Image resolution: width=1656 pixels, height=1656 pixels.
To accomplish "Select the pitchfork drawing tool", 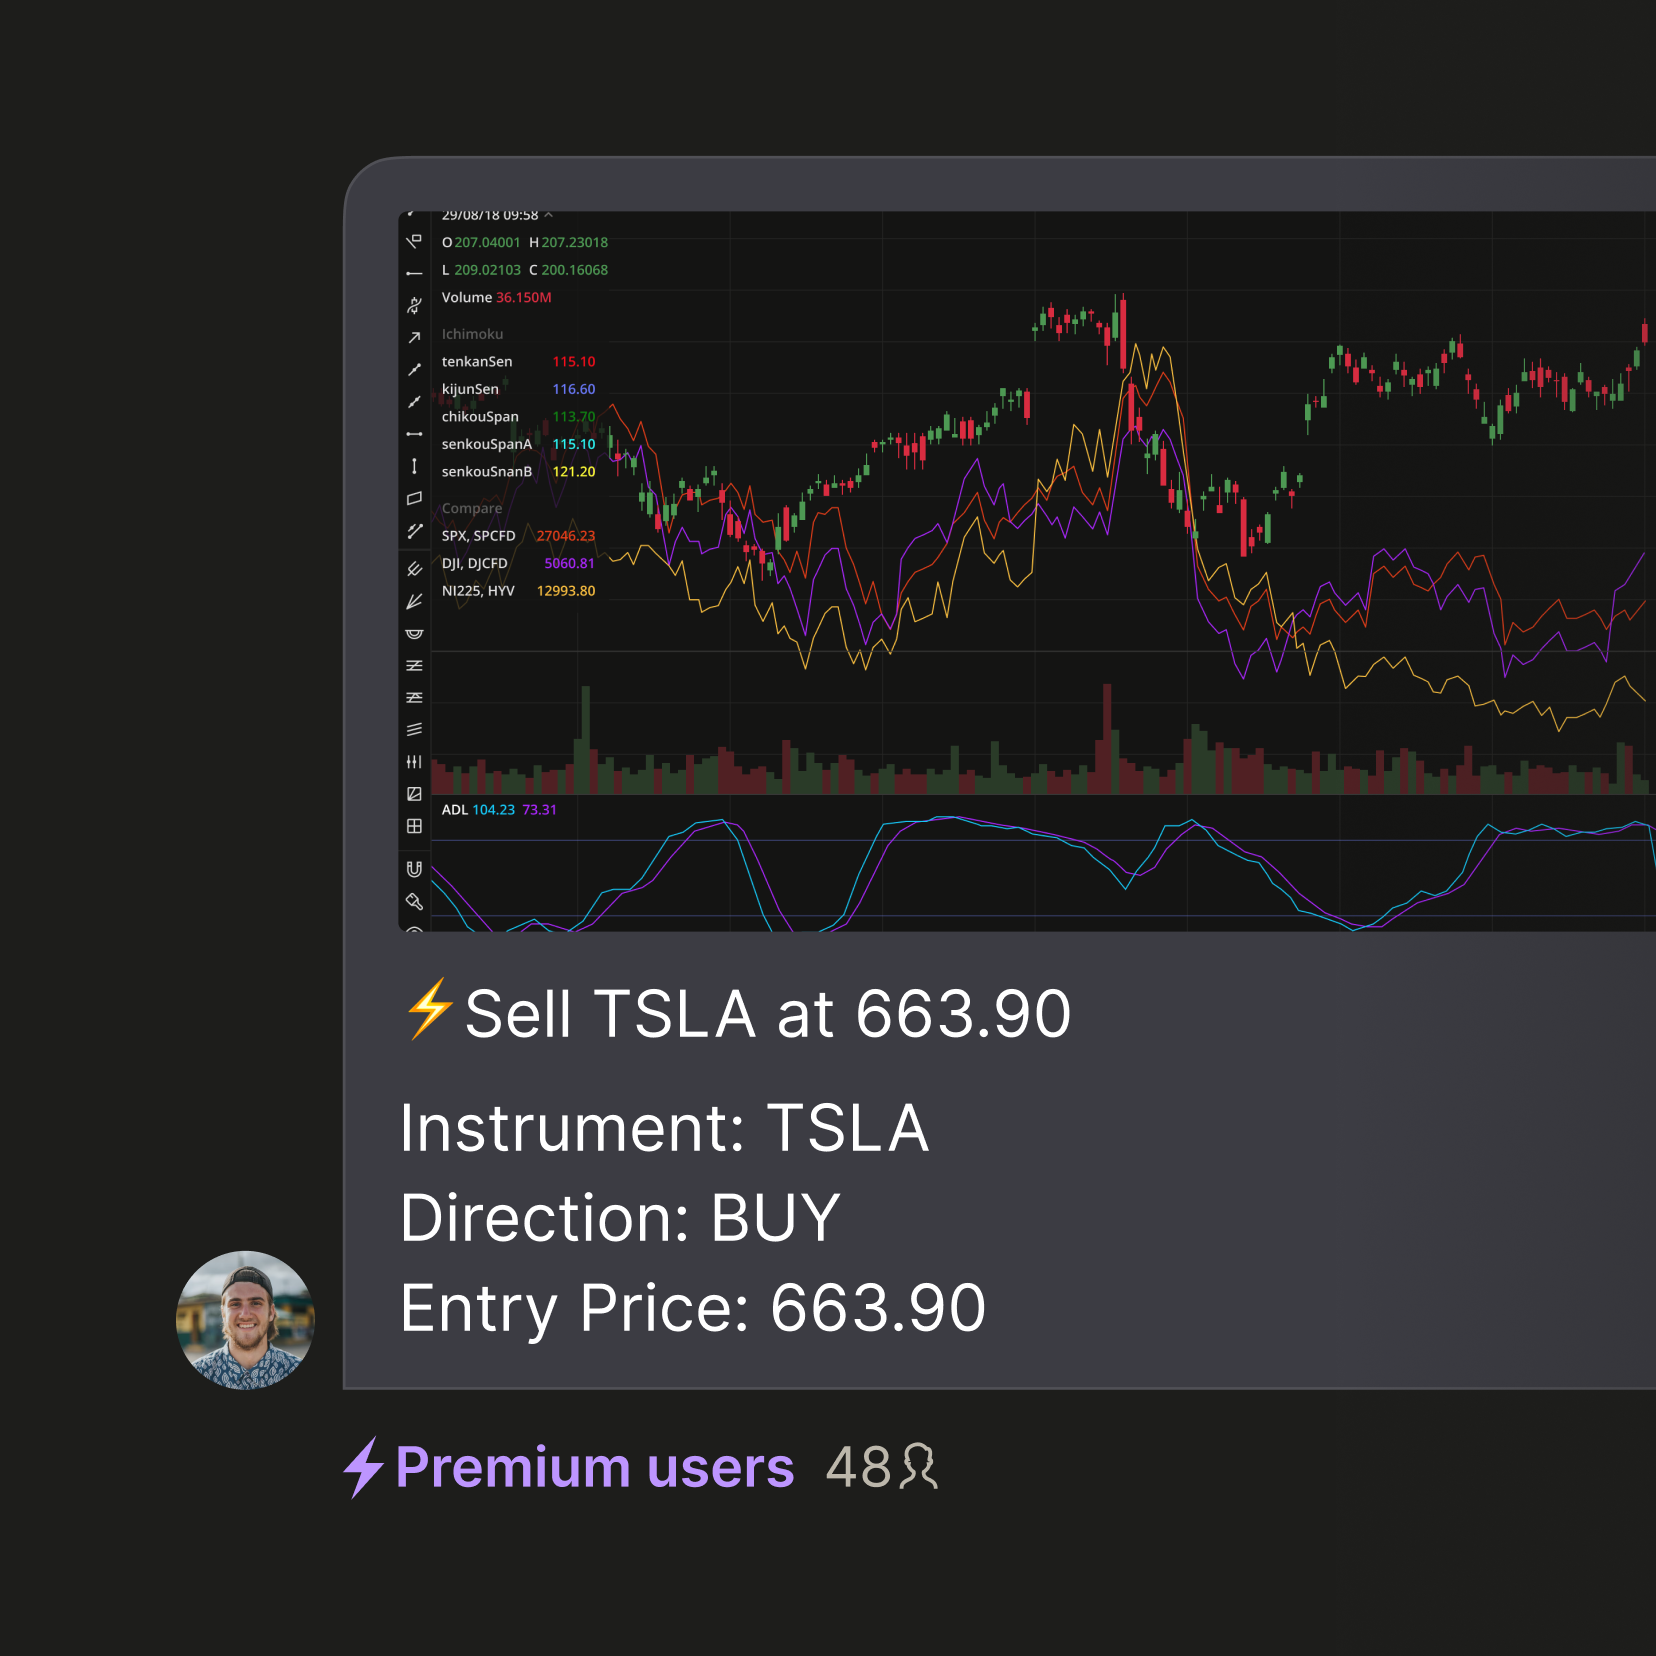I will pos(414,569).
